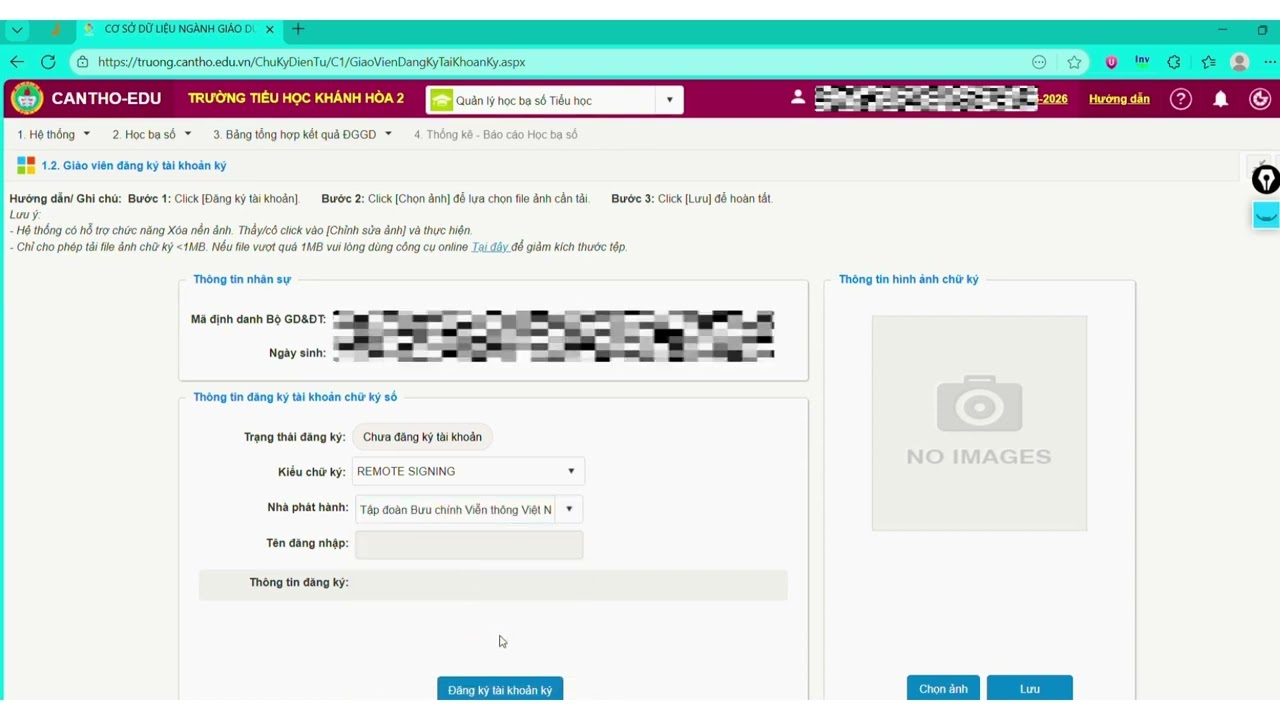Click the user account person icon
Screen dimensions: 1280x720
coord(798,98)
